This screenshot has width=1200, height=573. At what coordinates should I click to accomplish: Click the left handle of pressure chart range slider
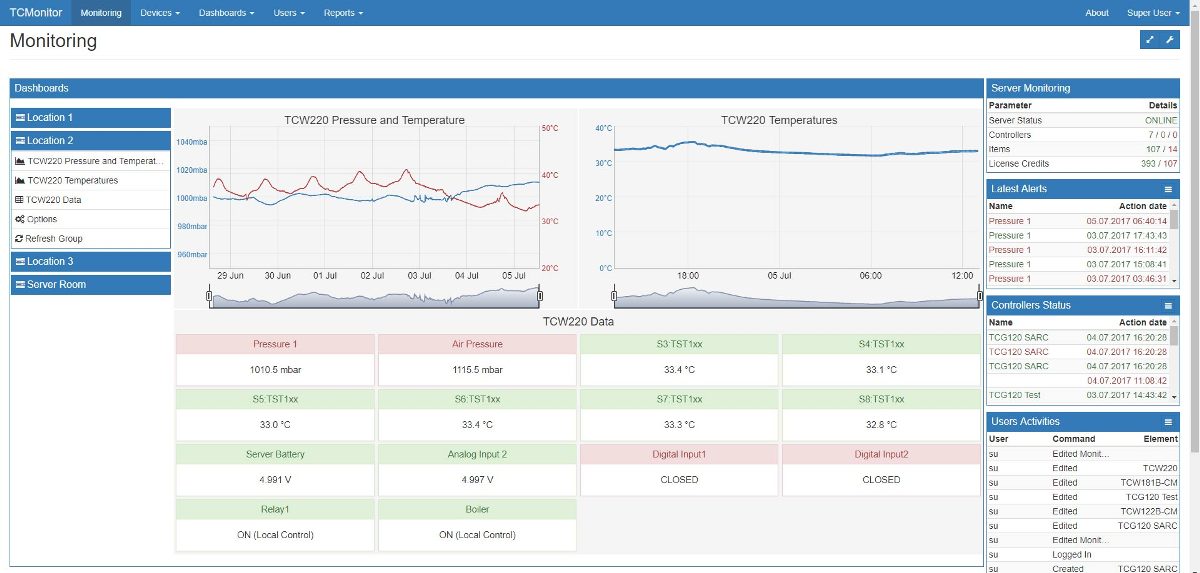pos(209,295)
